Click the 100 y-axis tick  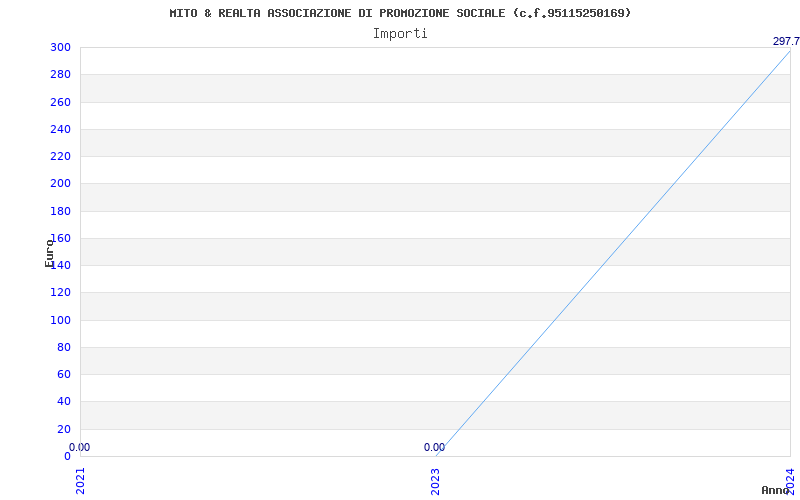(60, 320)
